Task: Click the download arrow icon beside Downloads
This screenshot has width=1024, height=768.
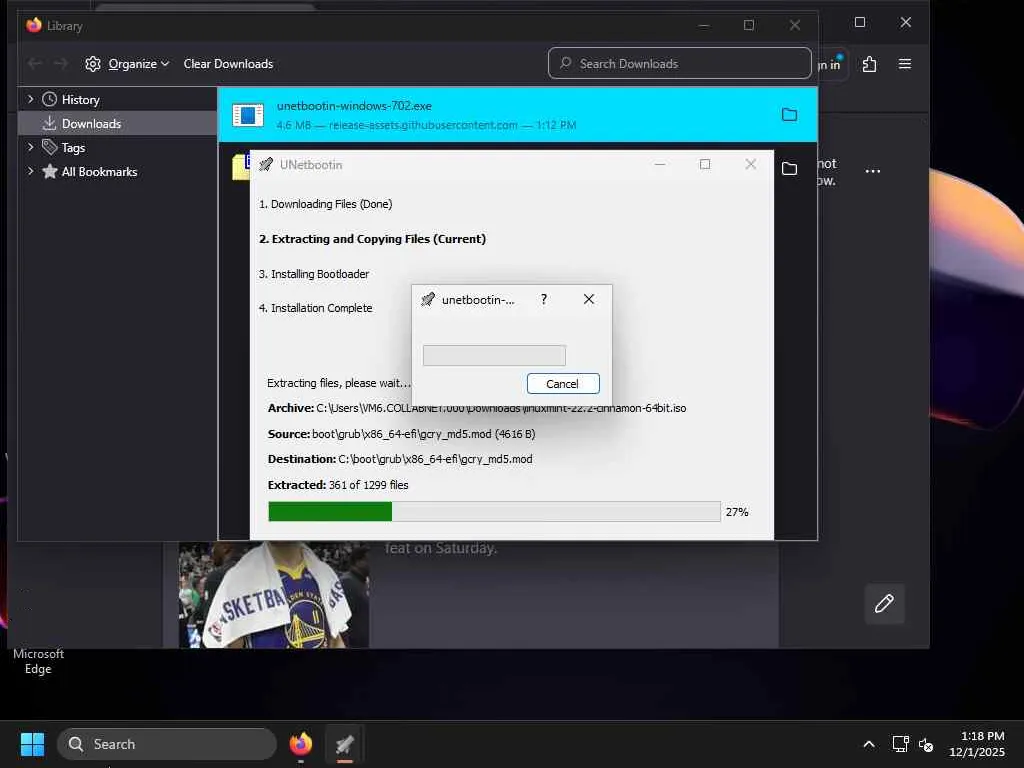Action: [x=49, y=123]
